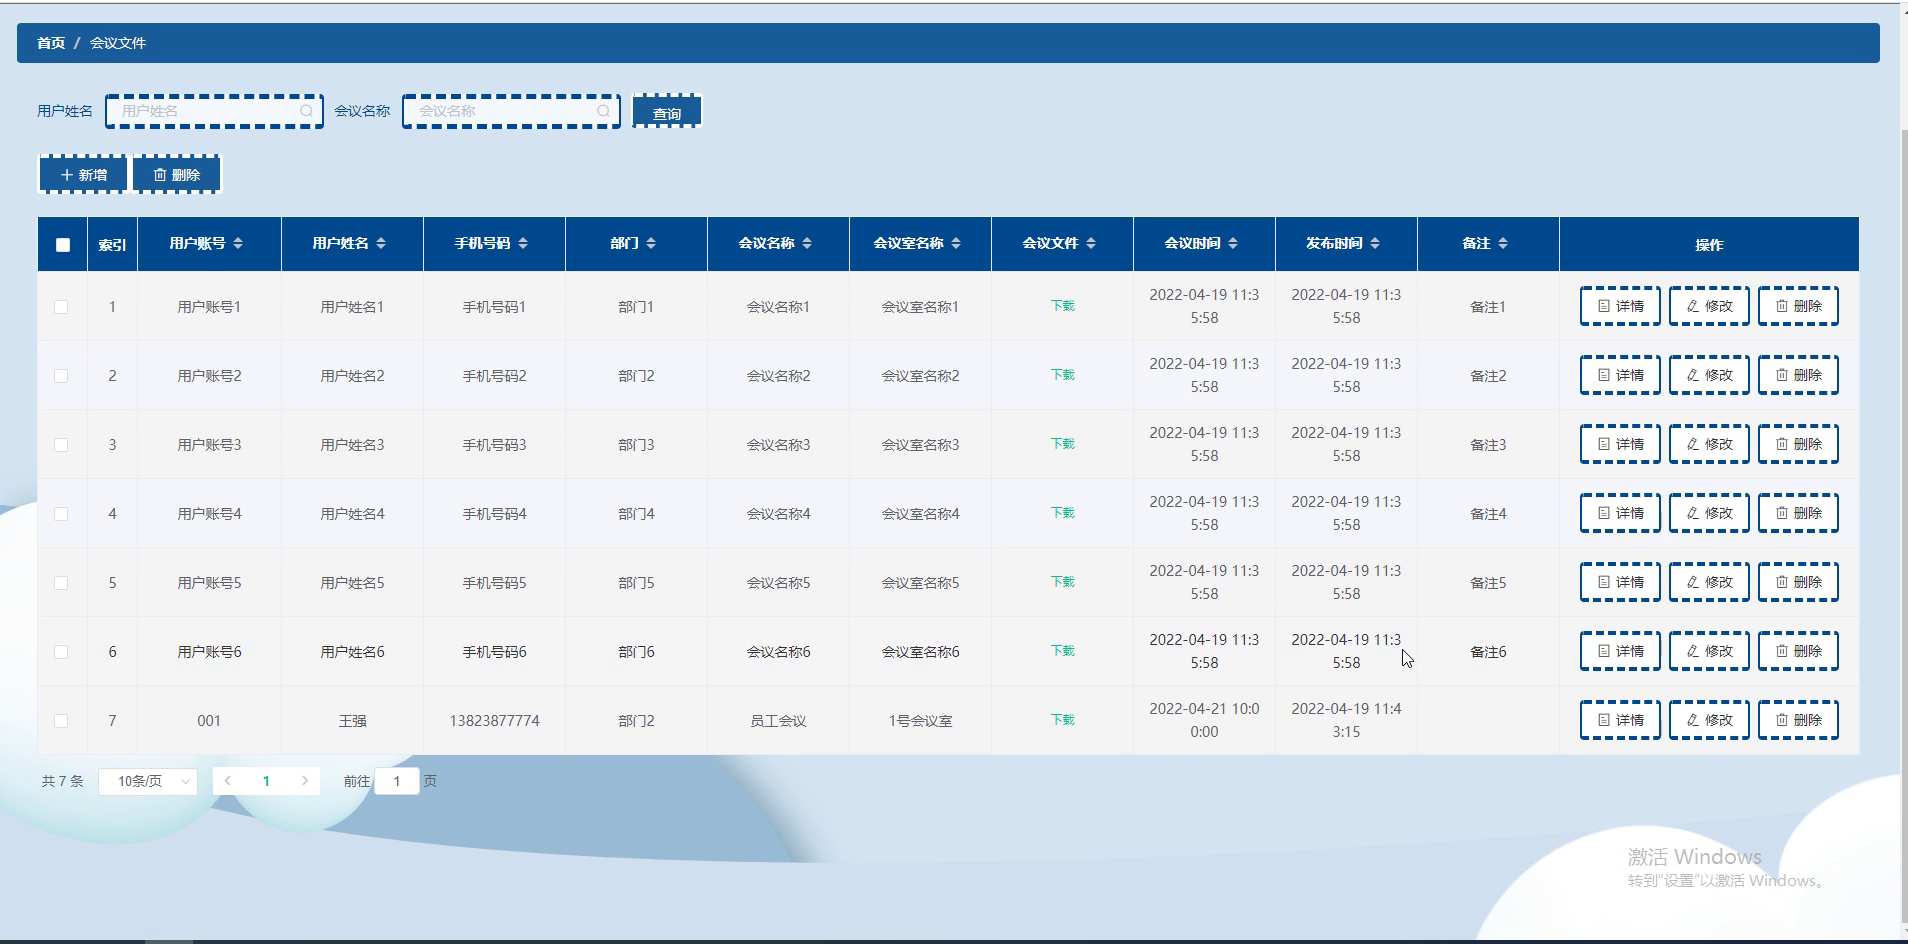Go to 首页 breadcrumb
The width and height of the screenshot is (1908, 944).
[x=51, y=43]
